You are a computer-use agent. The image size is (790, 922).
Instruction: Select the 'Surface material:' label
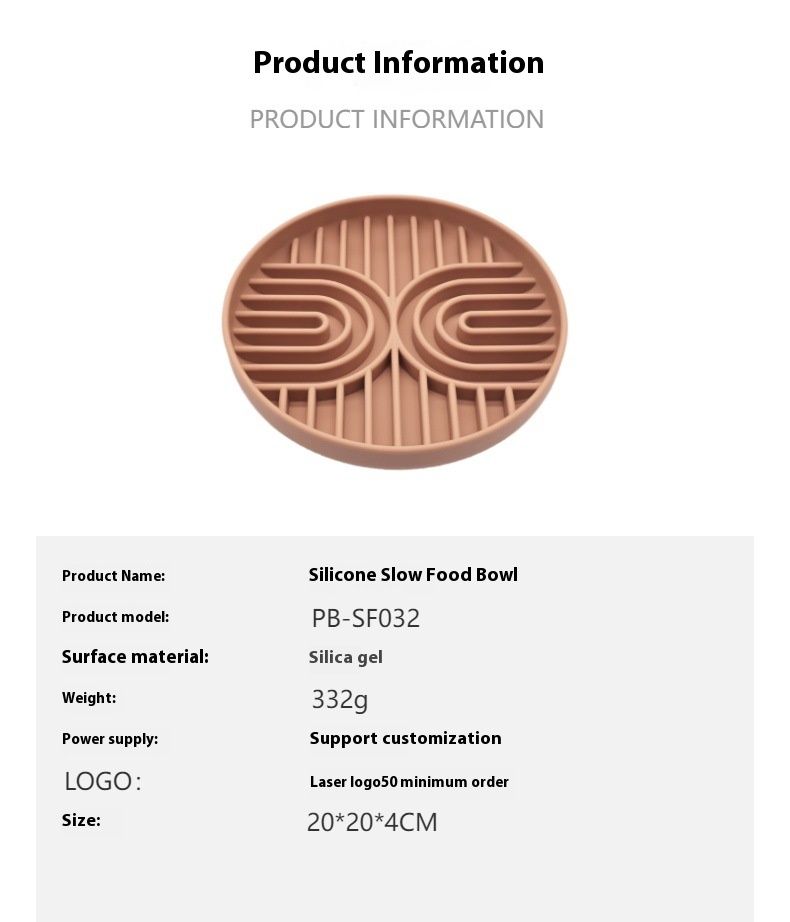point(135,657)
